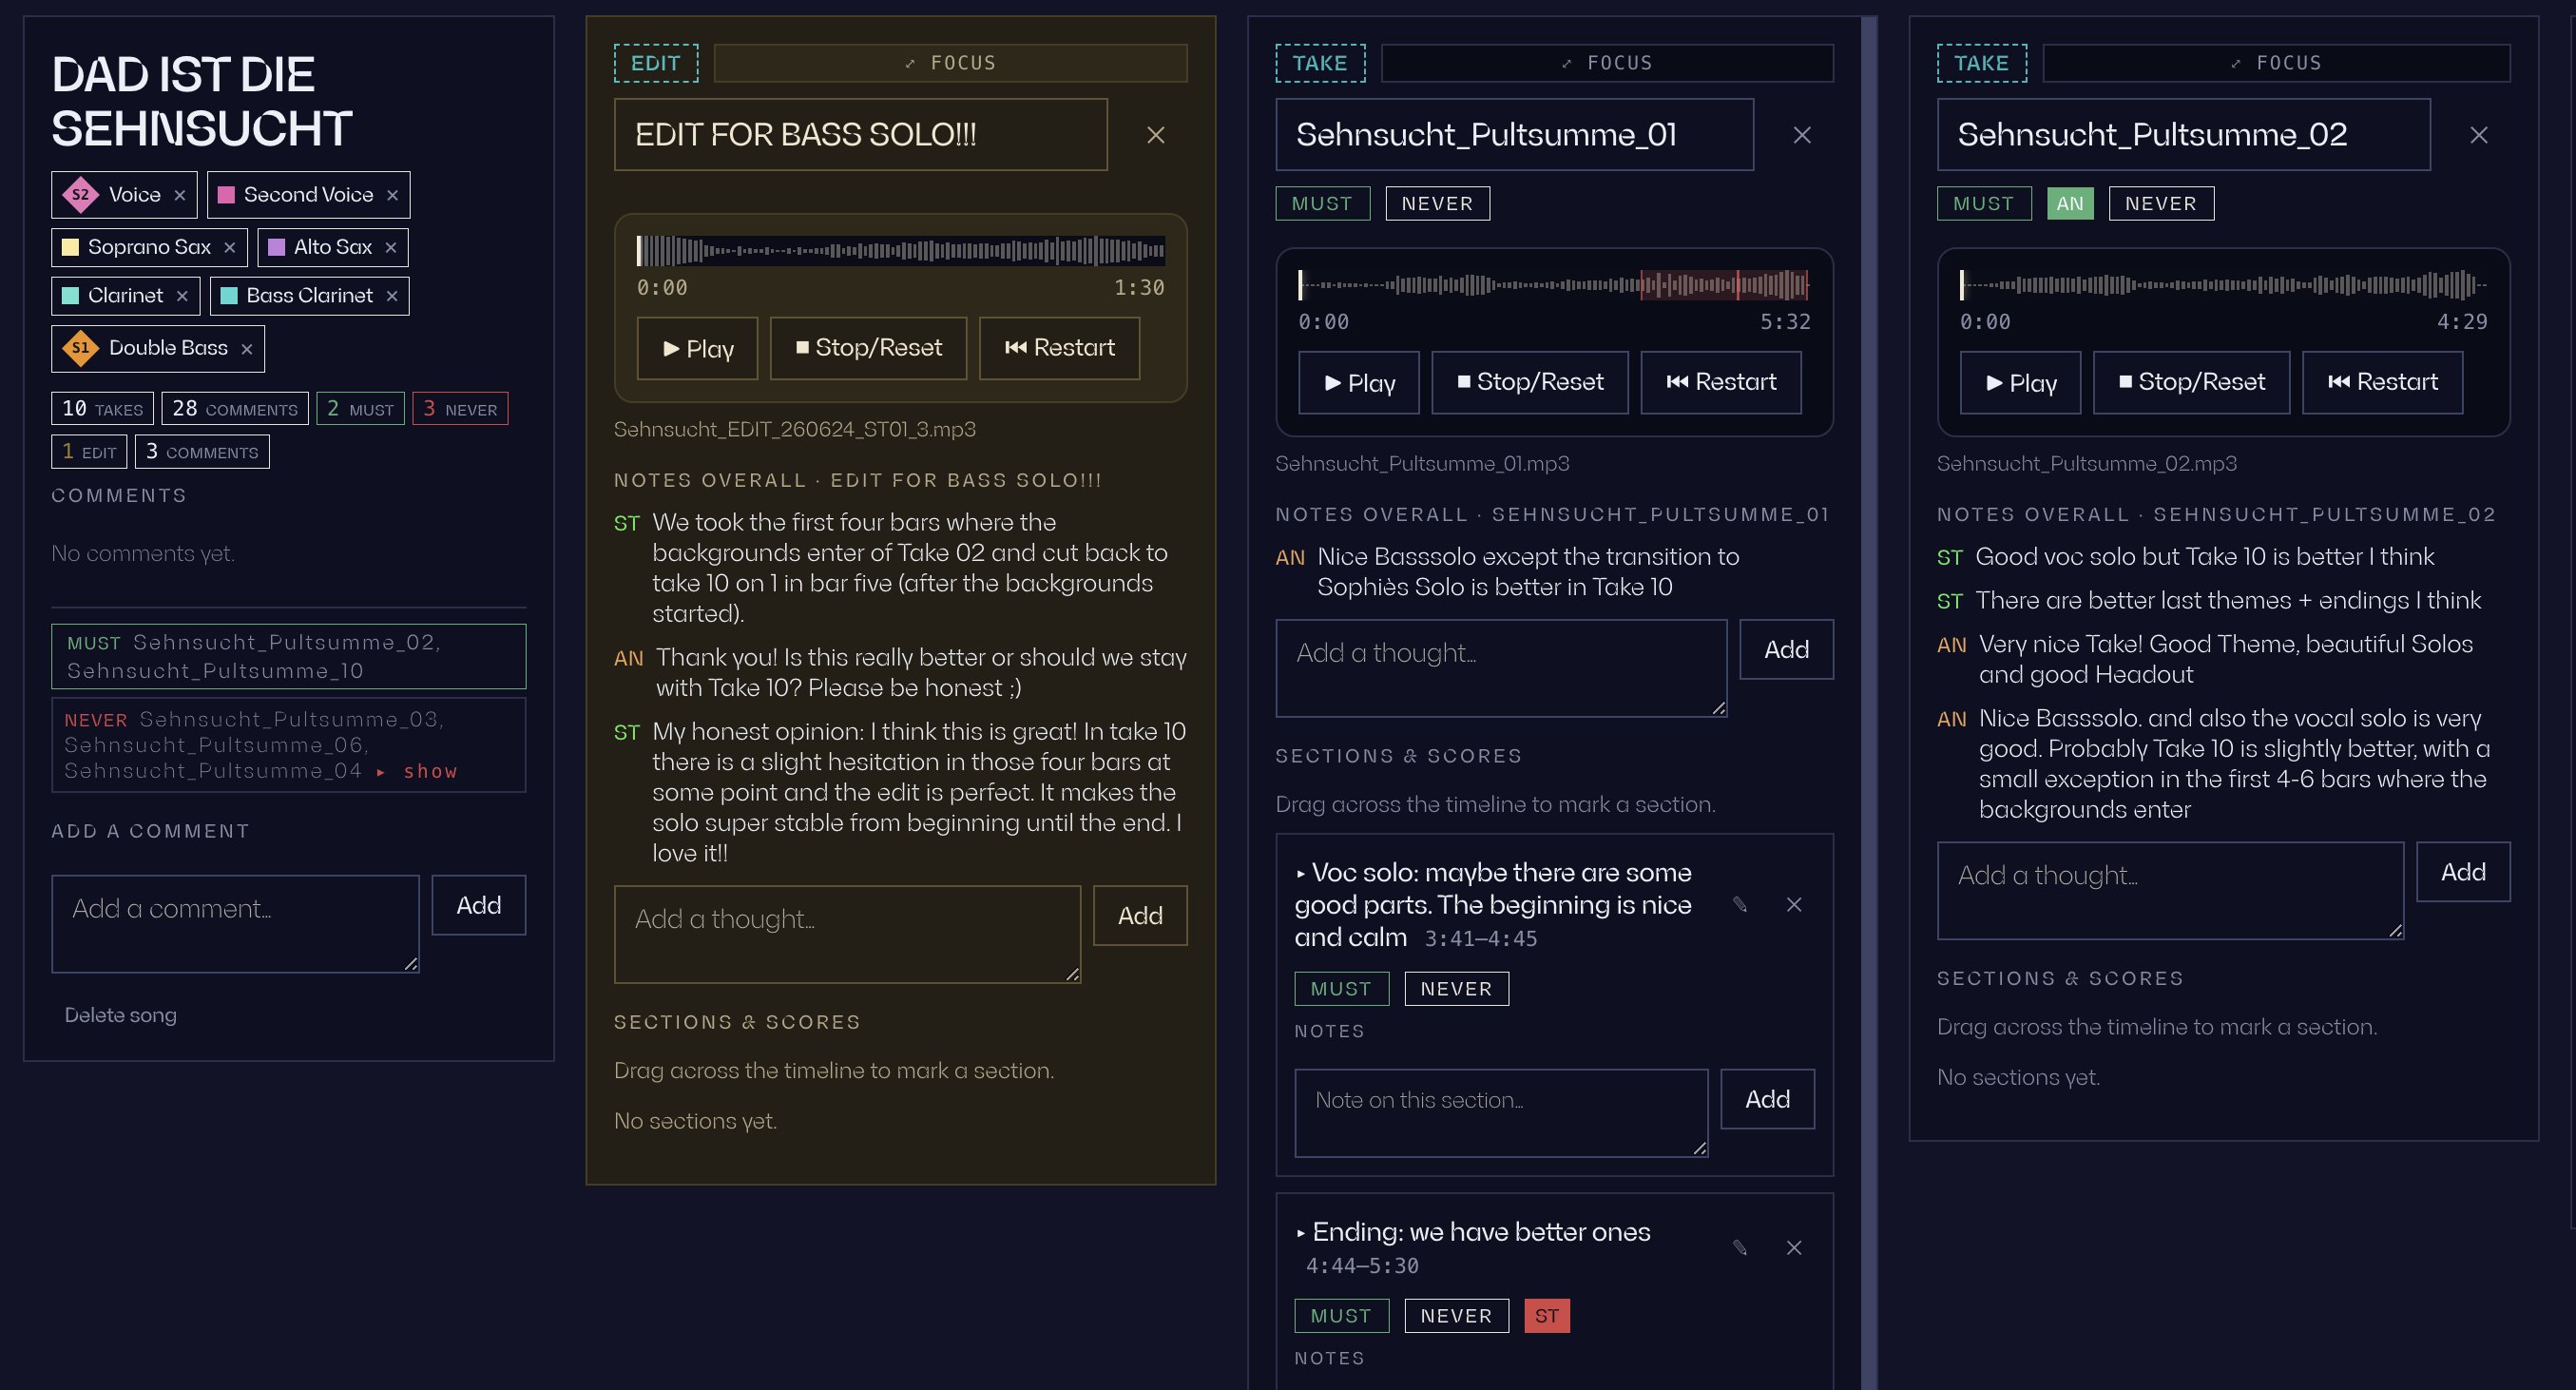This screenshot has width=2576, height=1390.
Task: Open FOCUS mode for Pultsumme_02 take
Action: [2276, 63]
